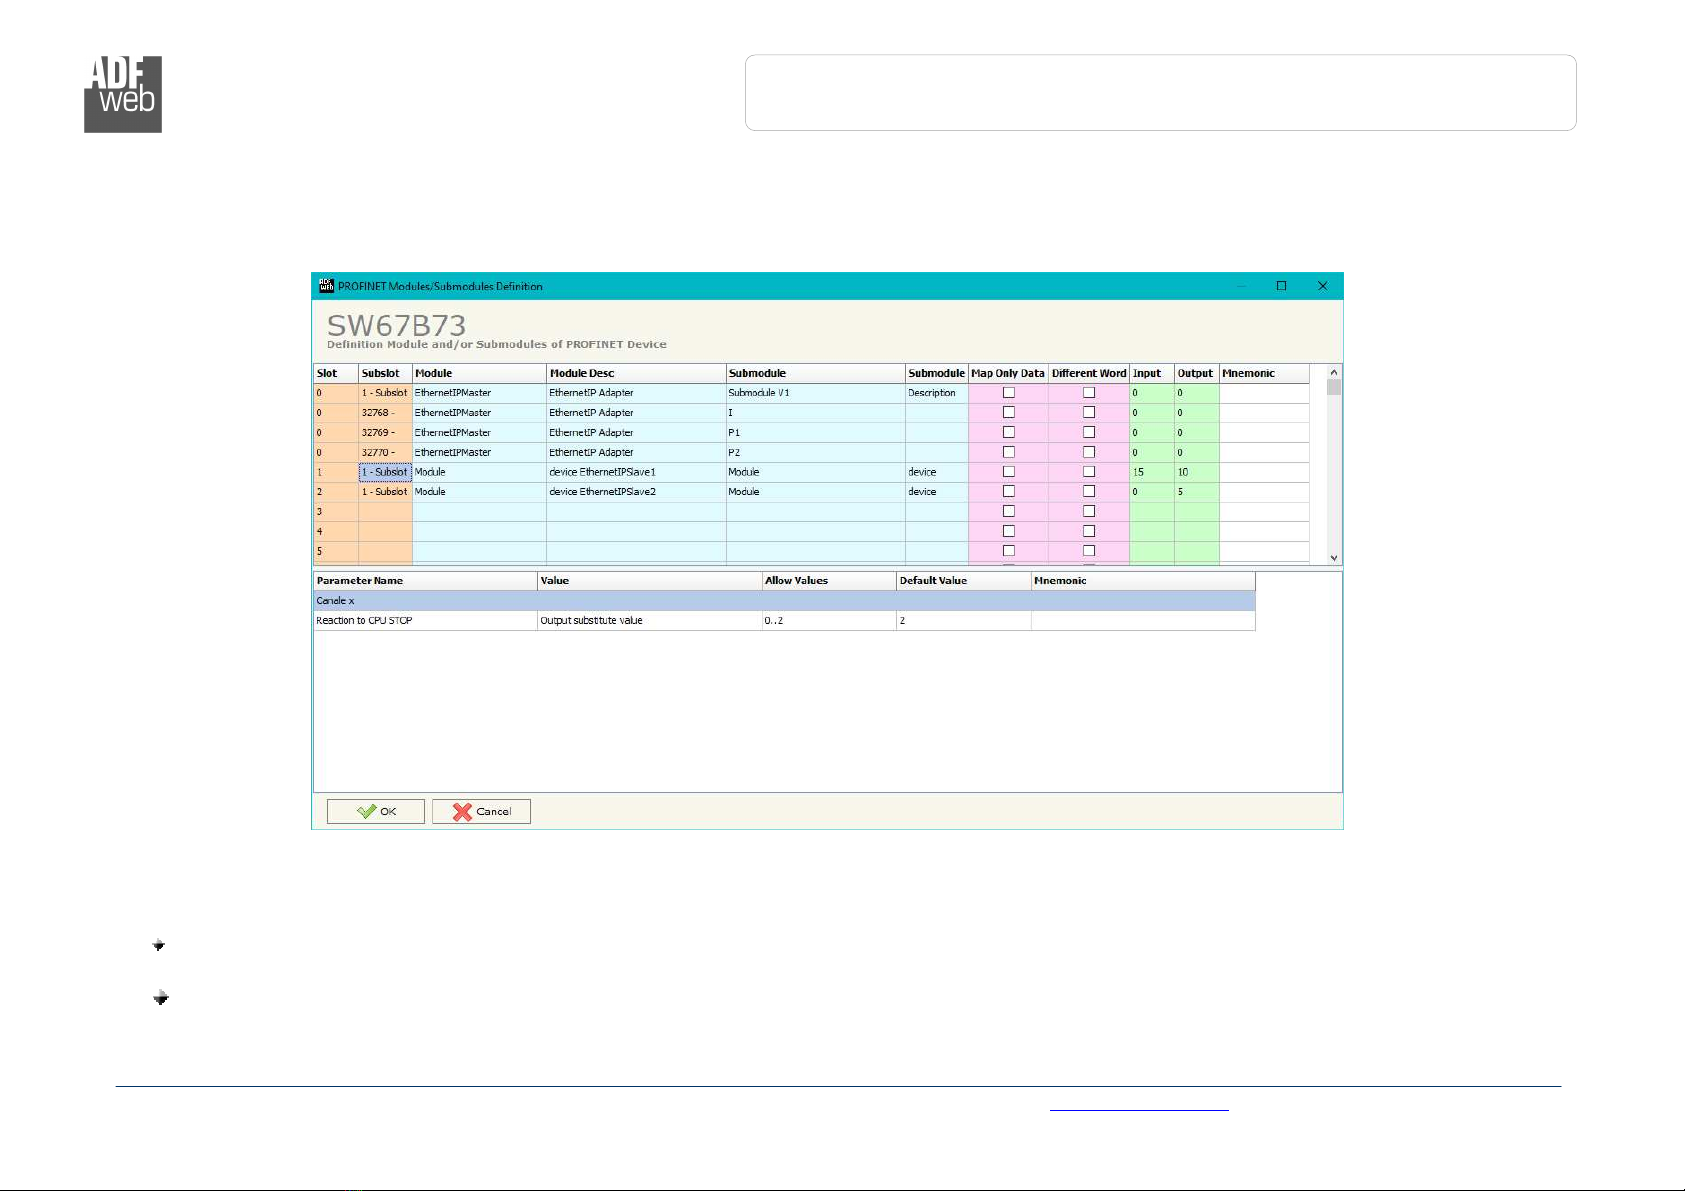This screenshot has height=1191, width=1685.
Task: Click the table's top 'Mnemonic' column header
Action: (1264, 373)
